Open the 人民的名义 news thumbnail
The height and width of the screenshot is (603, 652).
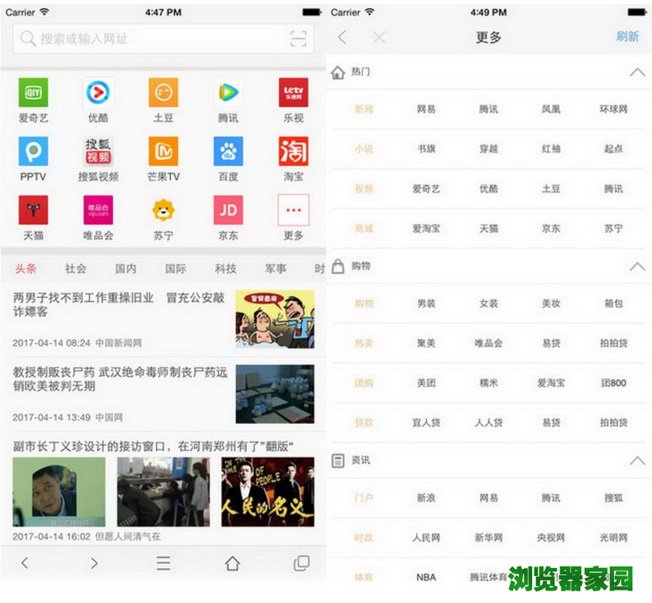coord(267,493)
